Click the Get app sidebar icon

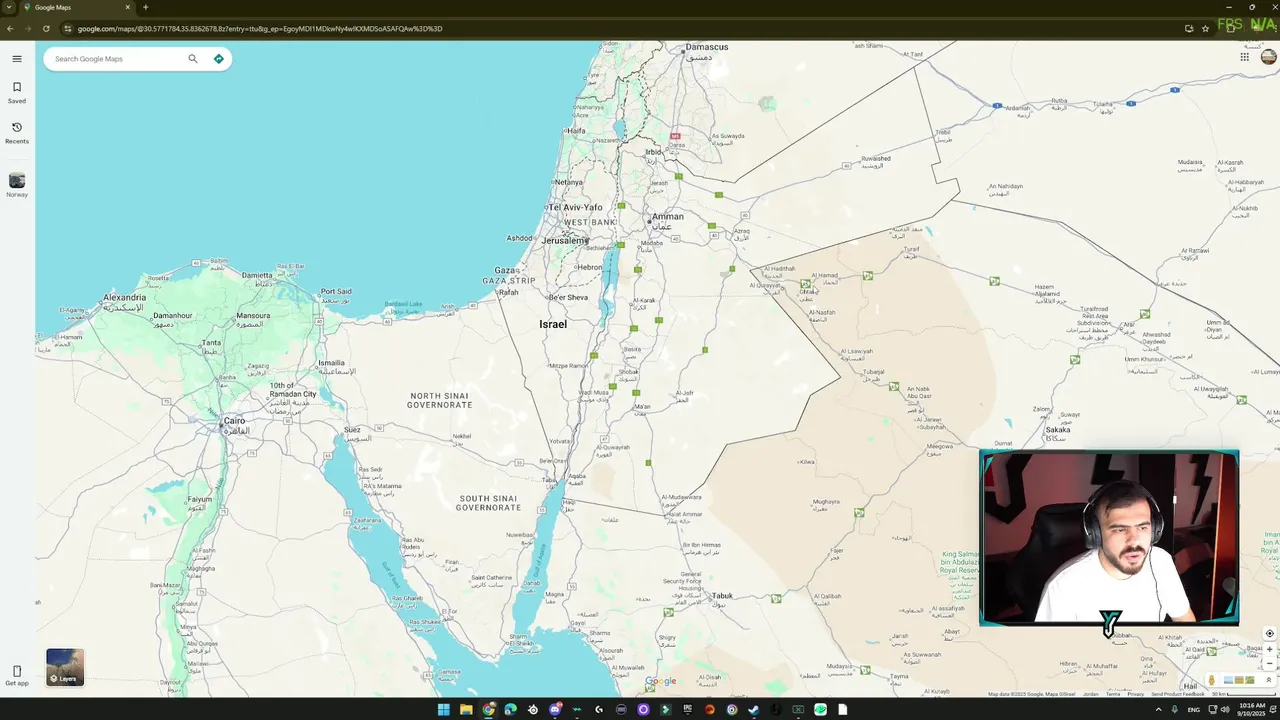17,676
